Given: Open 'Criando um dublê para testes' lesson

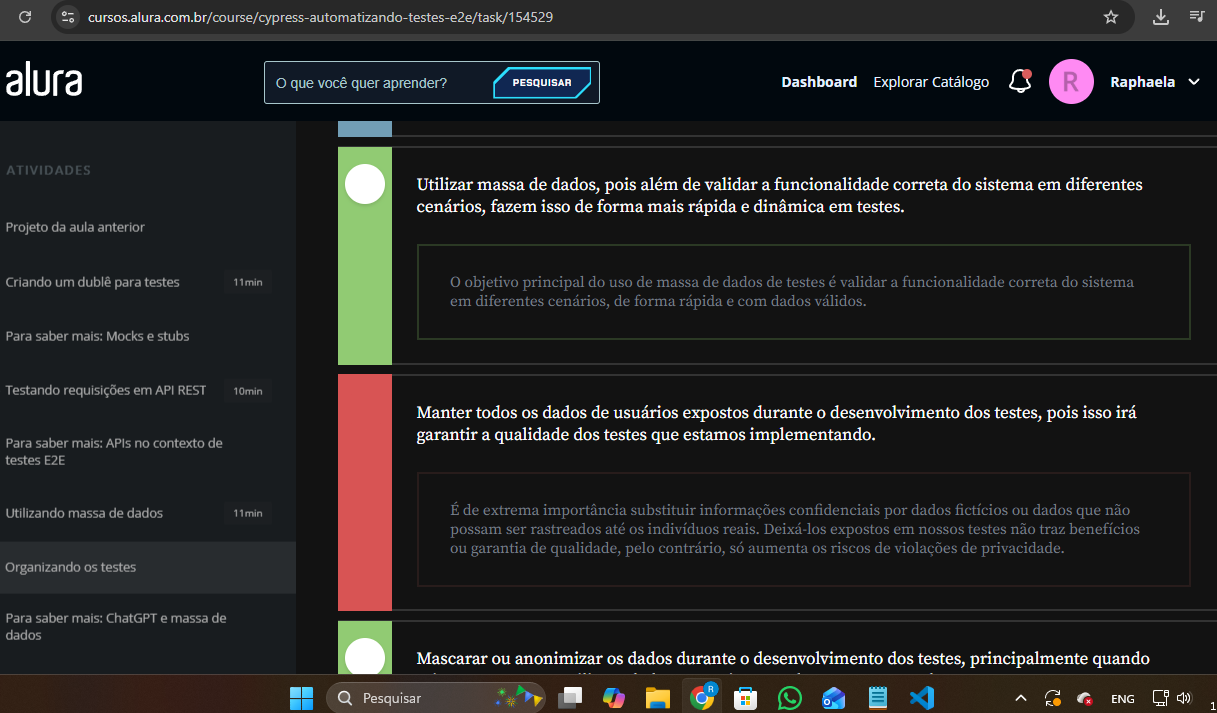Looking at the screenshot, I should pyautogui.click(x=92, y=282).
